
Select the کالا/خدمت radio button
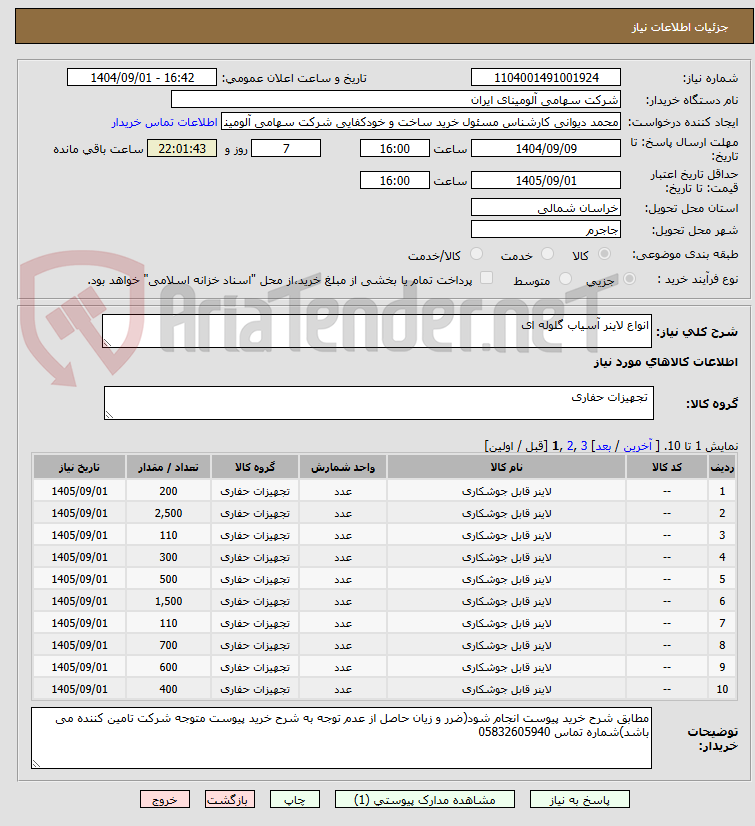(476, 254)
